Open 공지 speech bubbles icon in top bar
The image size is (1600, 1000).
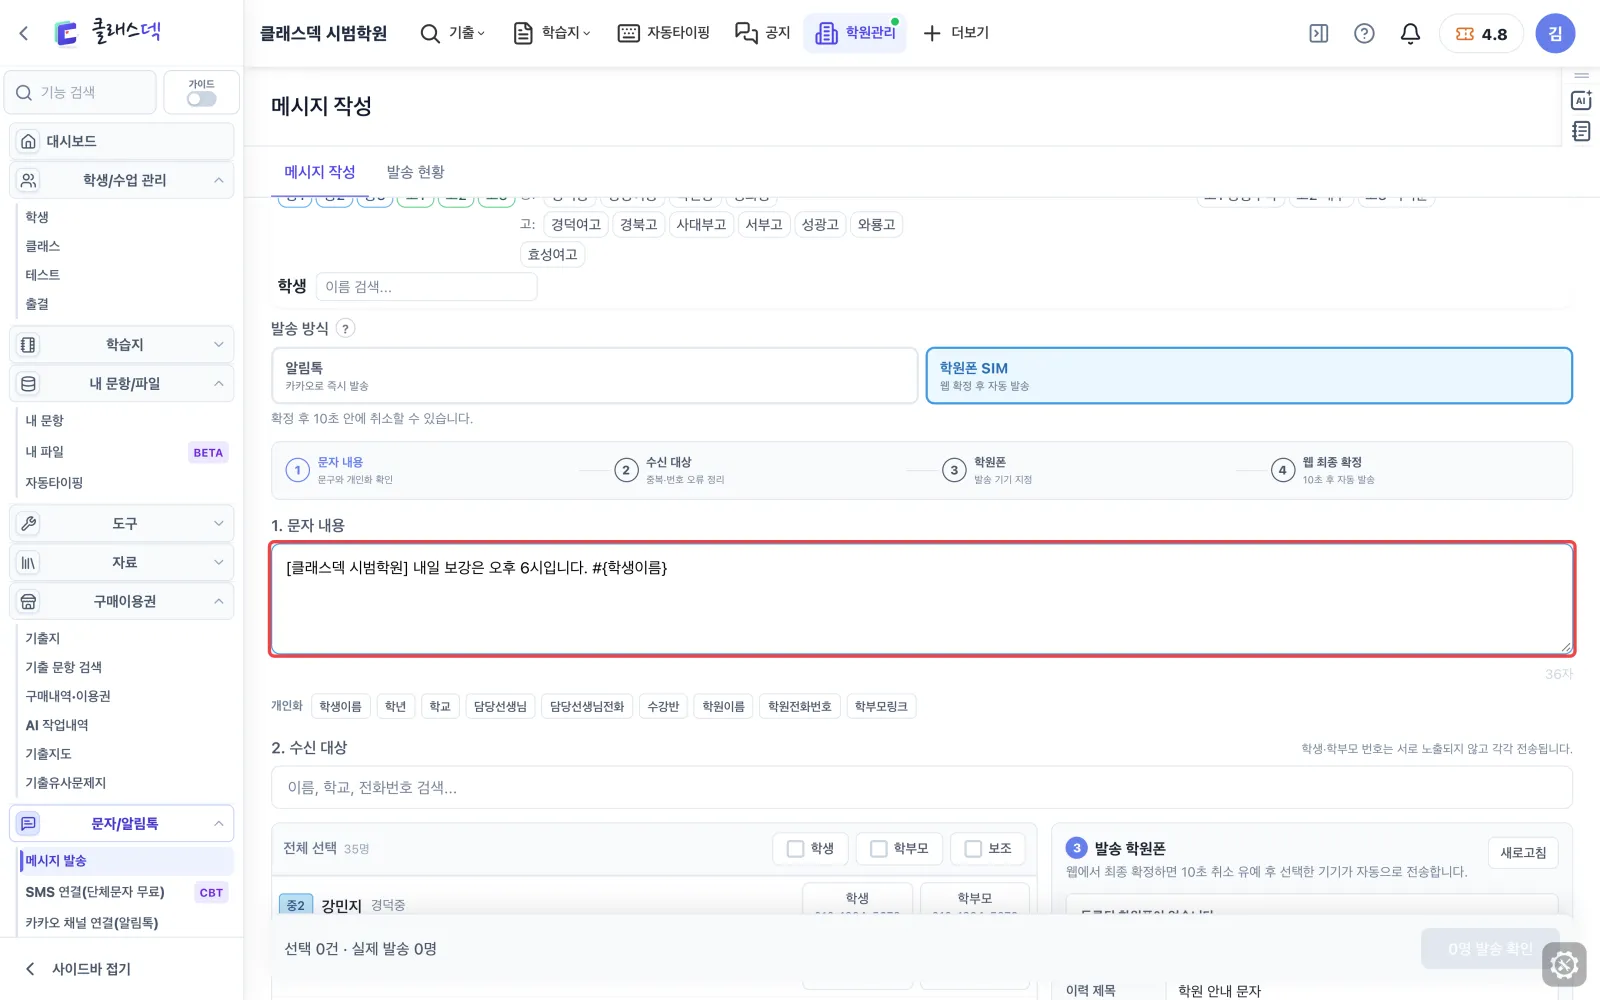746,33
